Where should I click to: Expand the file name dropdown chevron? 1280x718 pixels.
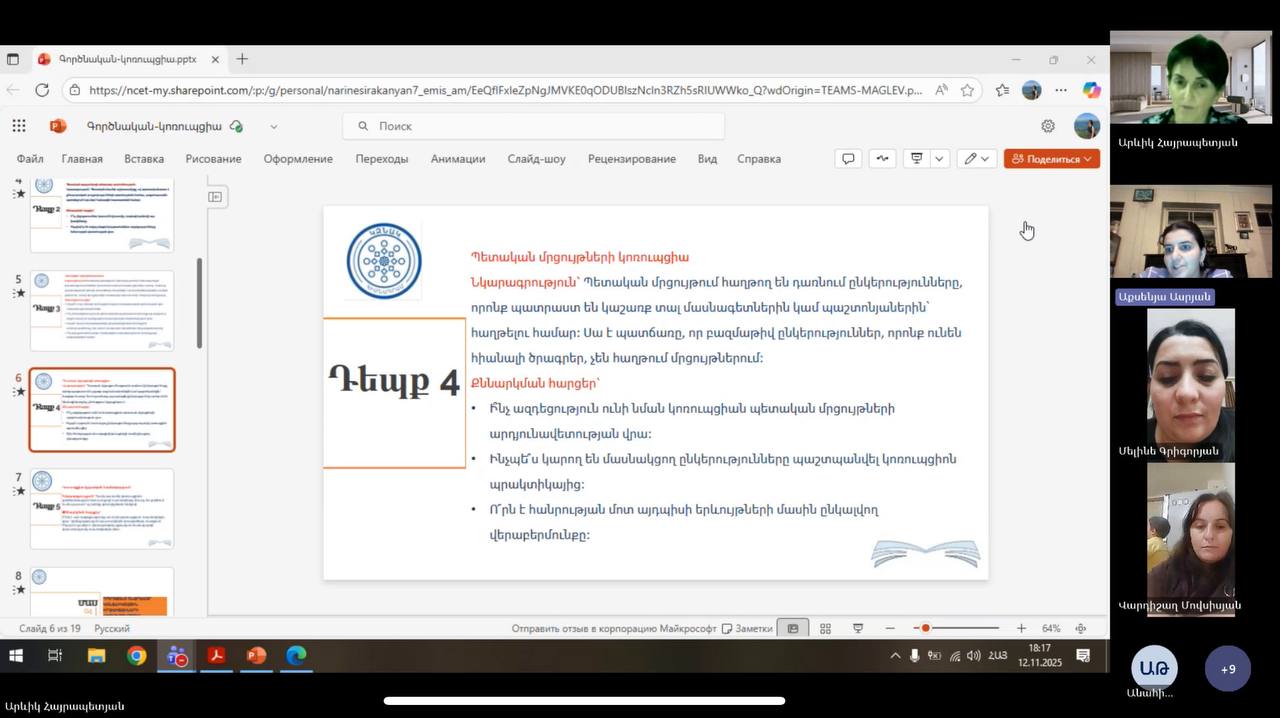point(273,127)
